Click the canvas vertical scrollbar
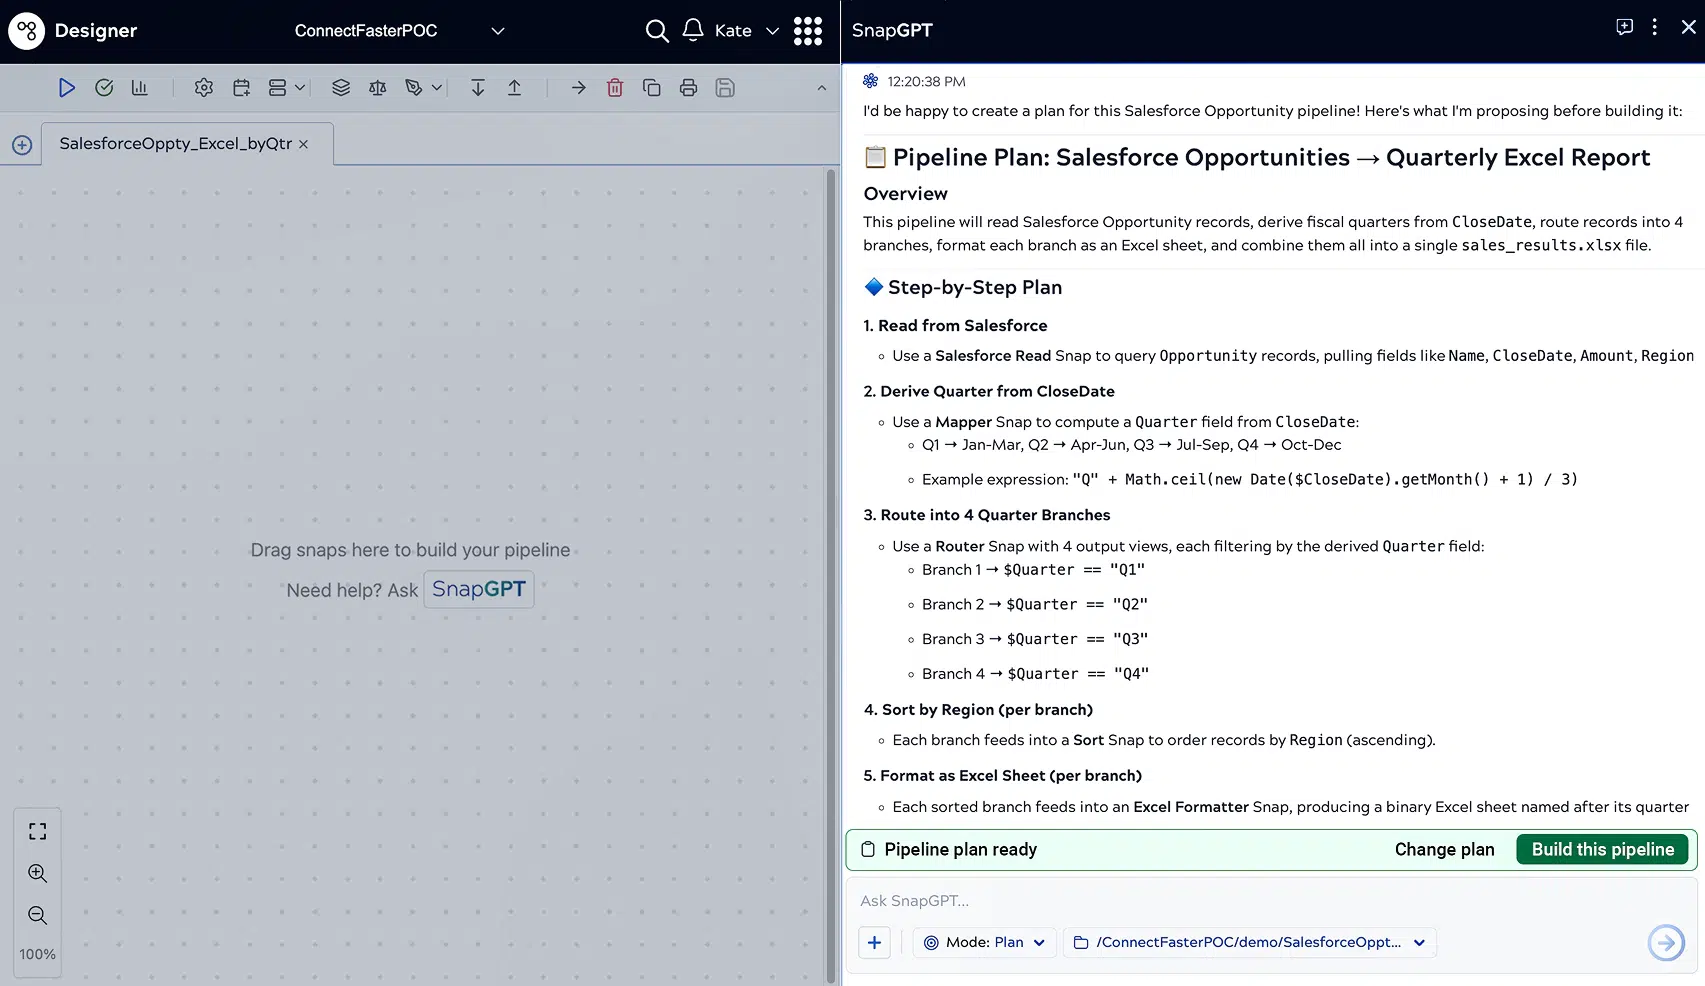 tap(830, 575)
